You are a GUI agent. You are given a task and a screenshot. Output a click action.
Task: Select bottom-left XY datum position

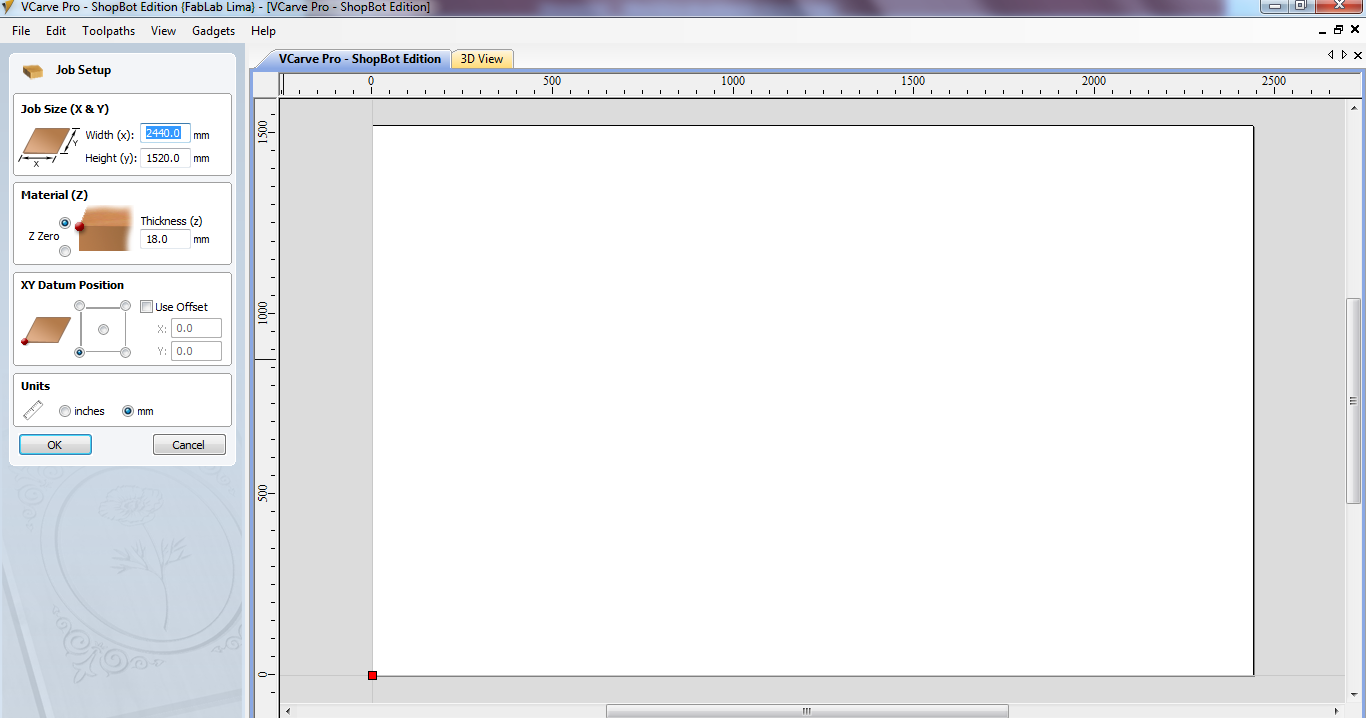80,352
